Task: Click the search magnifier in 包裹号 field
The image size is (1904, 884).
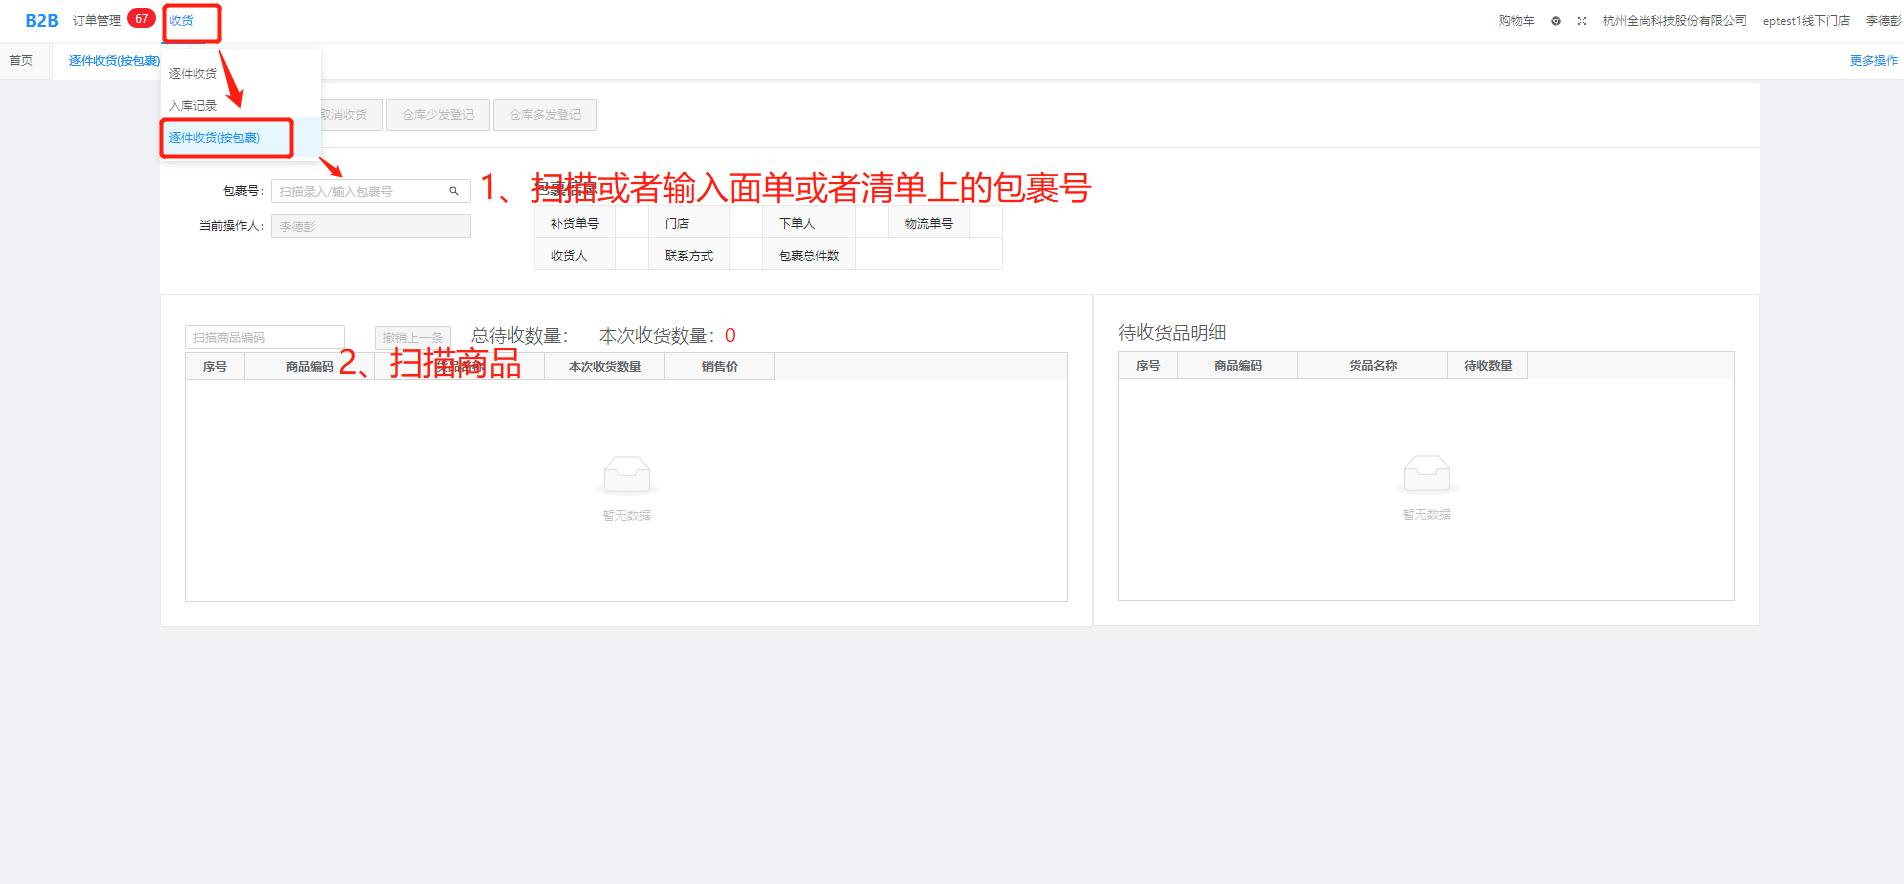Action: pos(453,191)
